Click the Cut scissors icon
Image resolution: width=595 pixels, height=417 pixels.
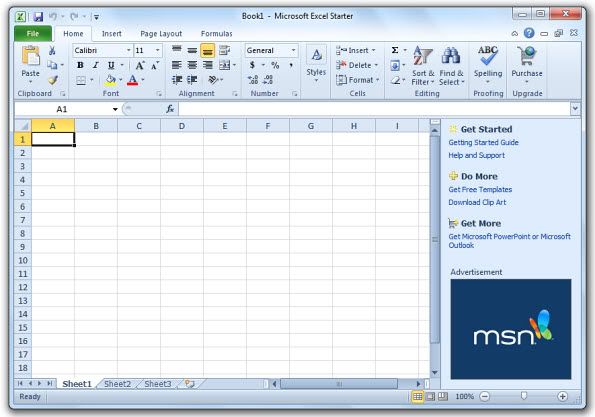(x=52, y=50)
